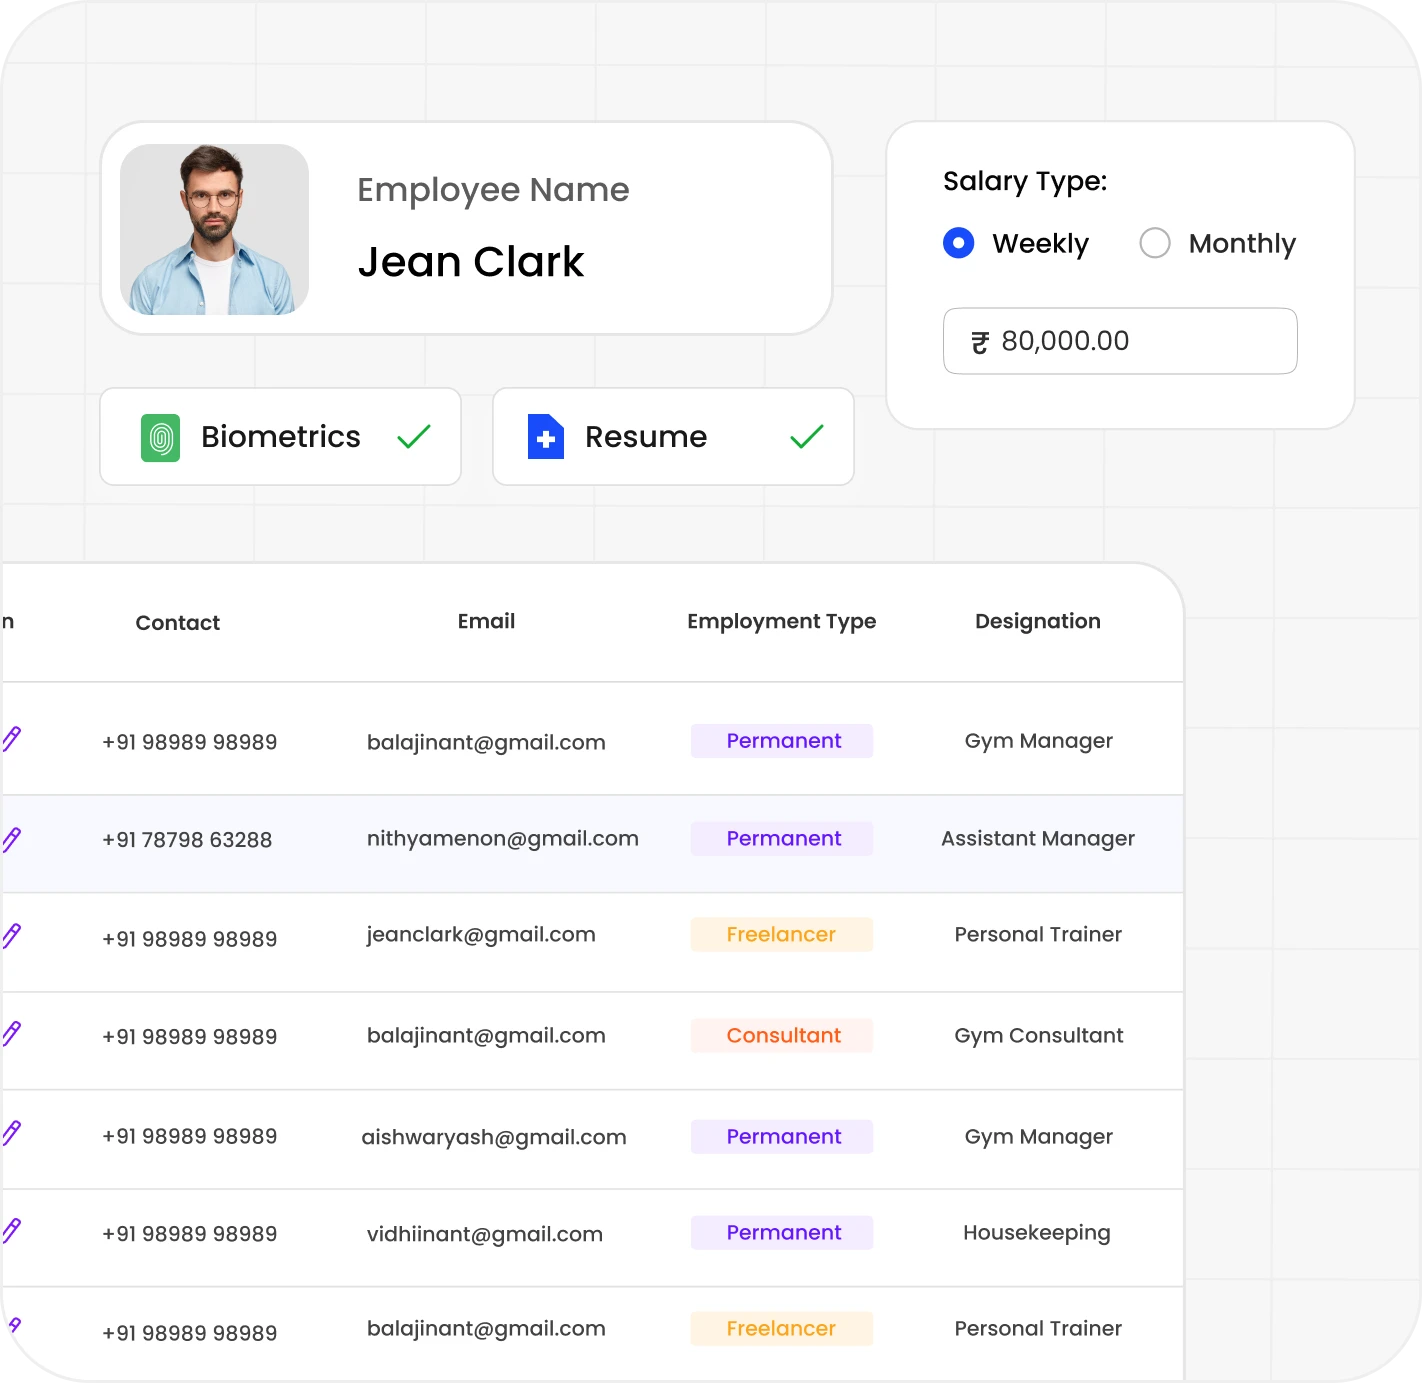
Task: Click the Employee Name label
Action: pyautogui.click(x=493, y=190)
